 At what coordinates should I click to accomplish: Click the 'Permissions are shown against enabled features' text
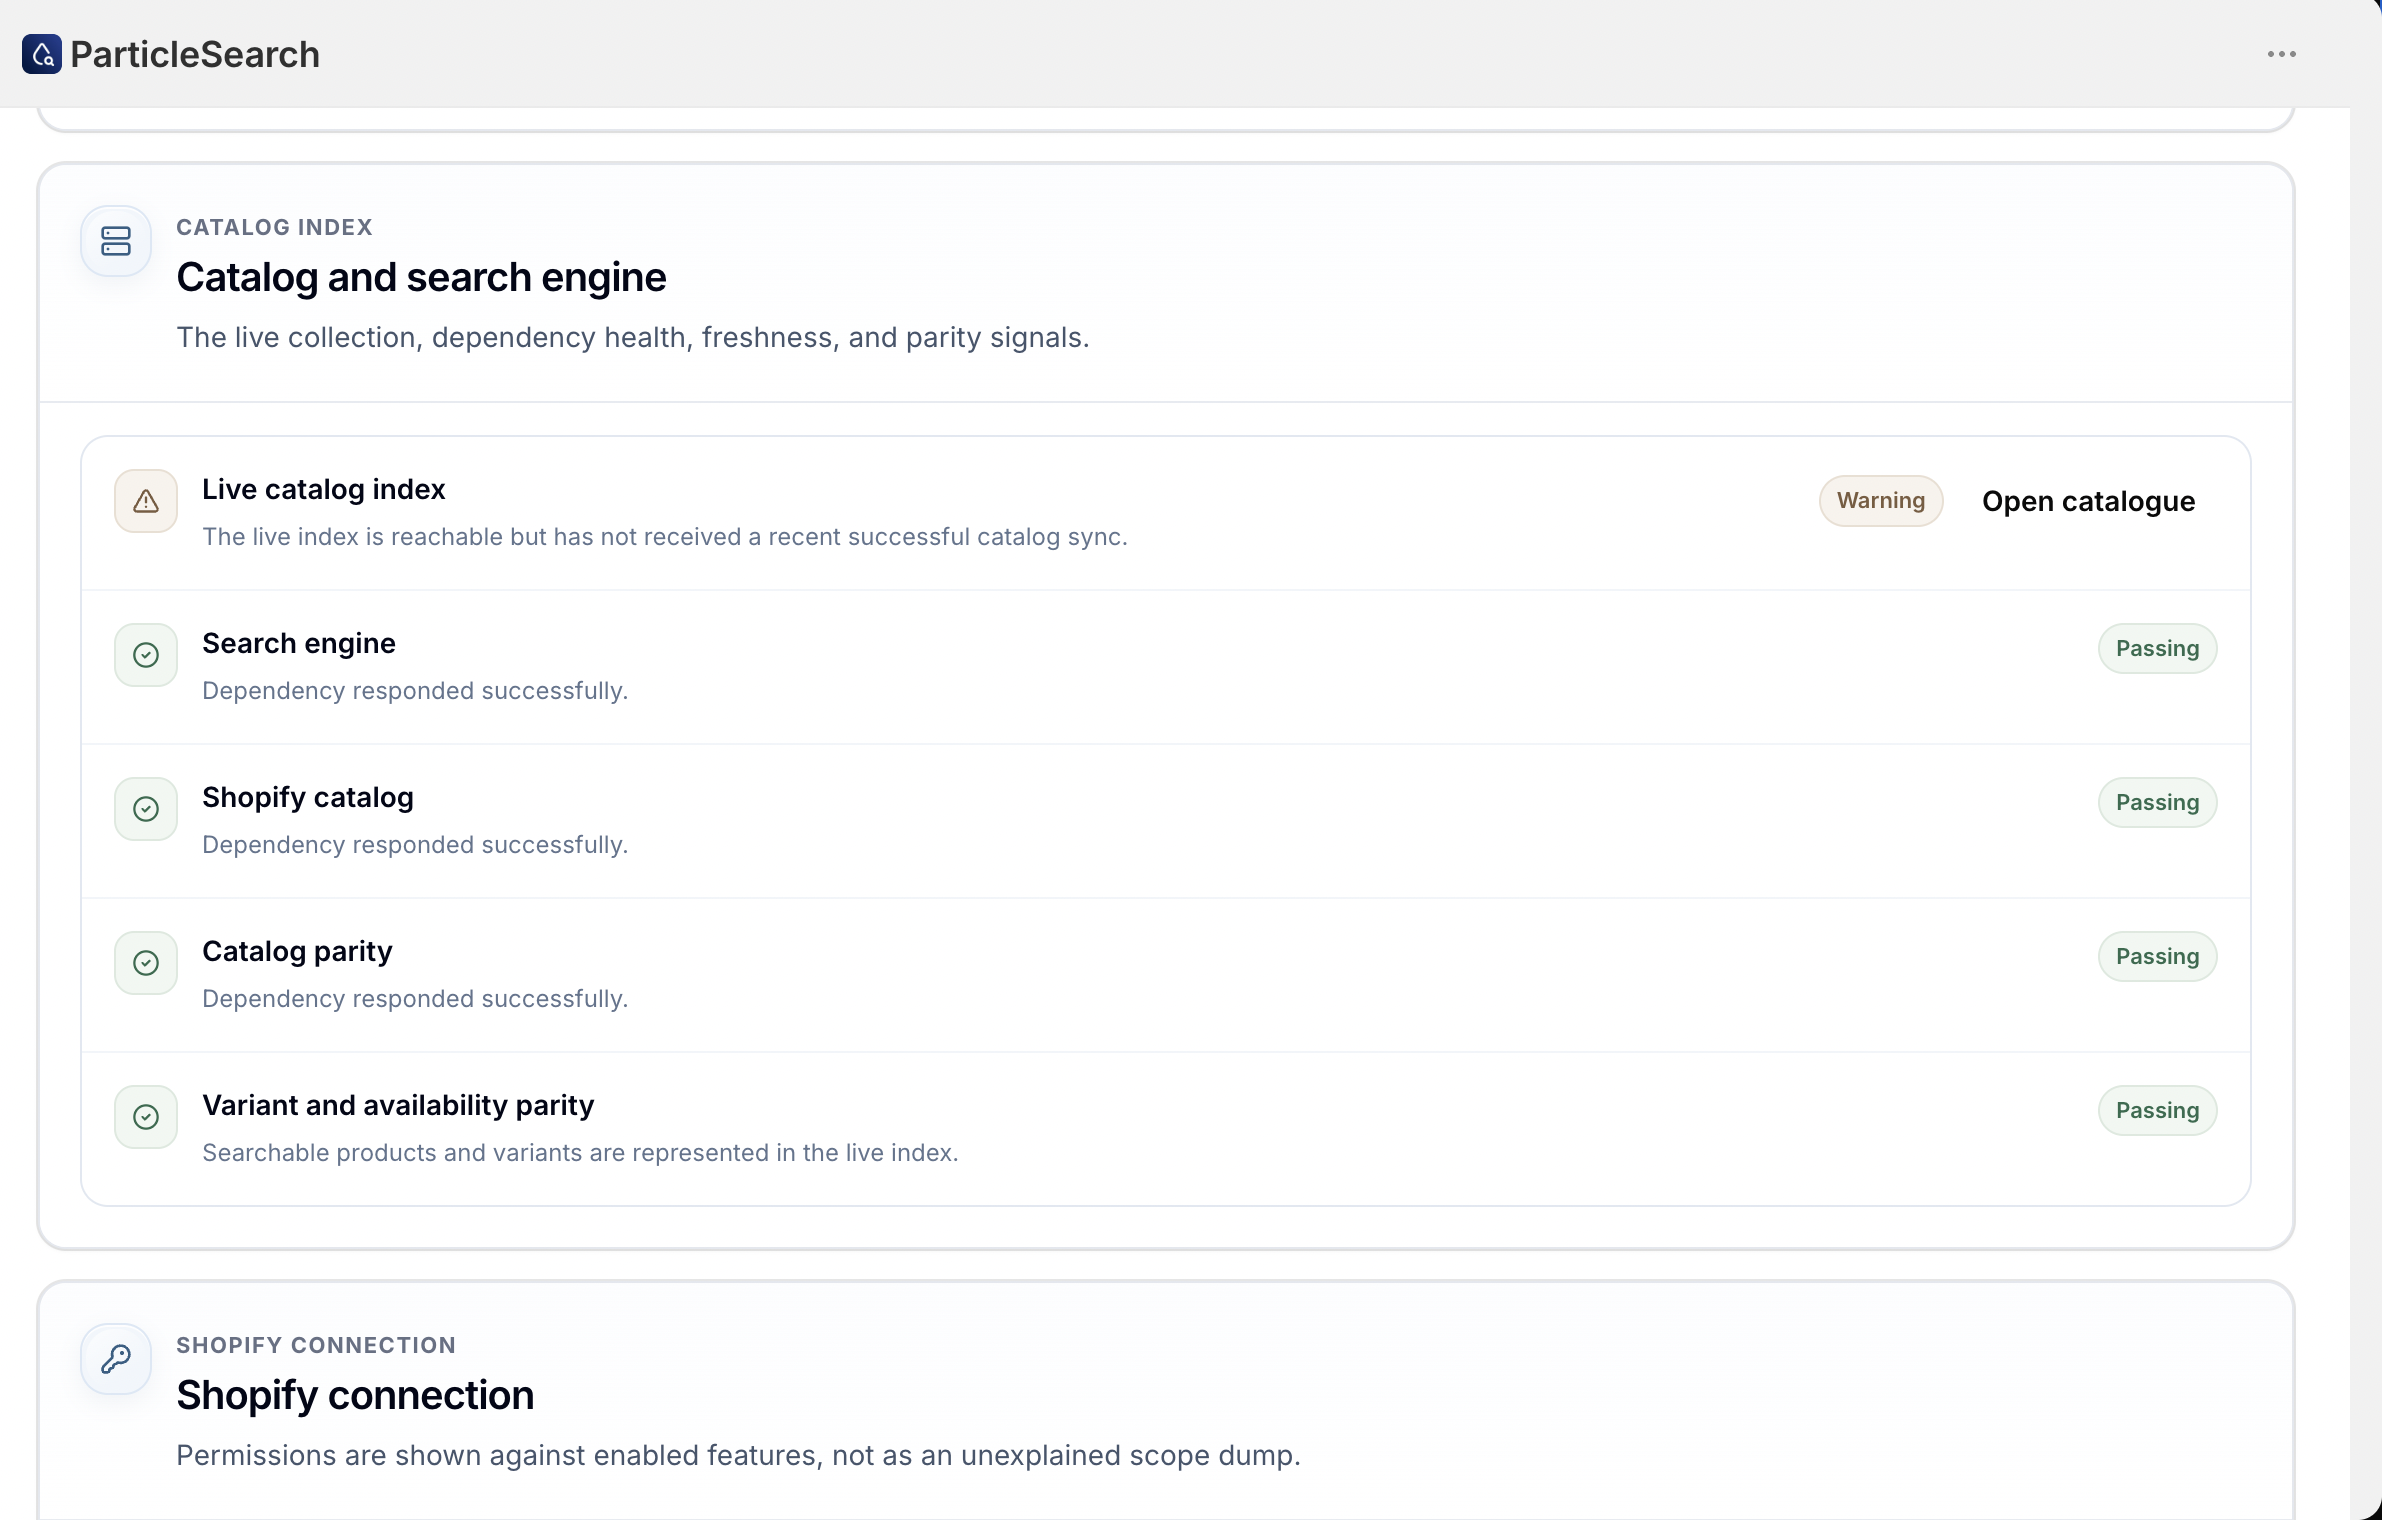tap(738, 1455)
